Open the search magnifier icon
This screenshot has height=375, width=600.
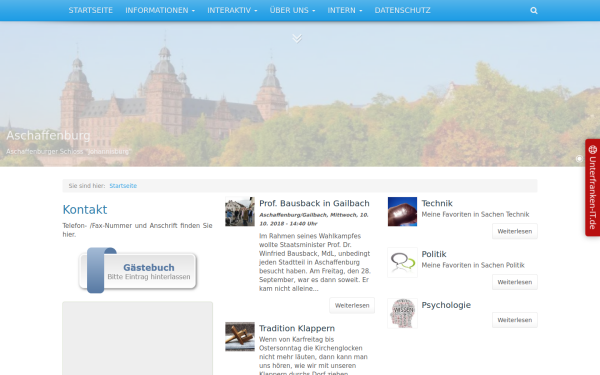coord(534,11)
